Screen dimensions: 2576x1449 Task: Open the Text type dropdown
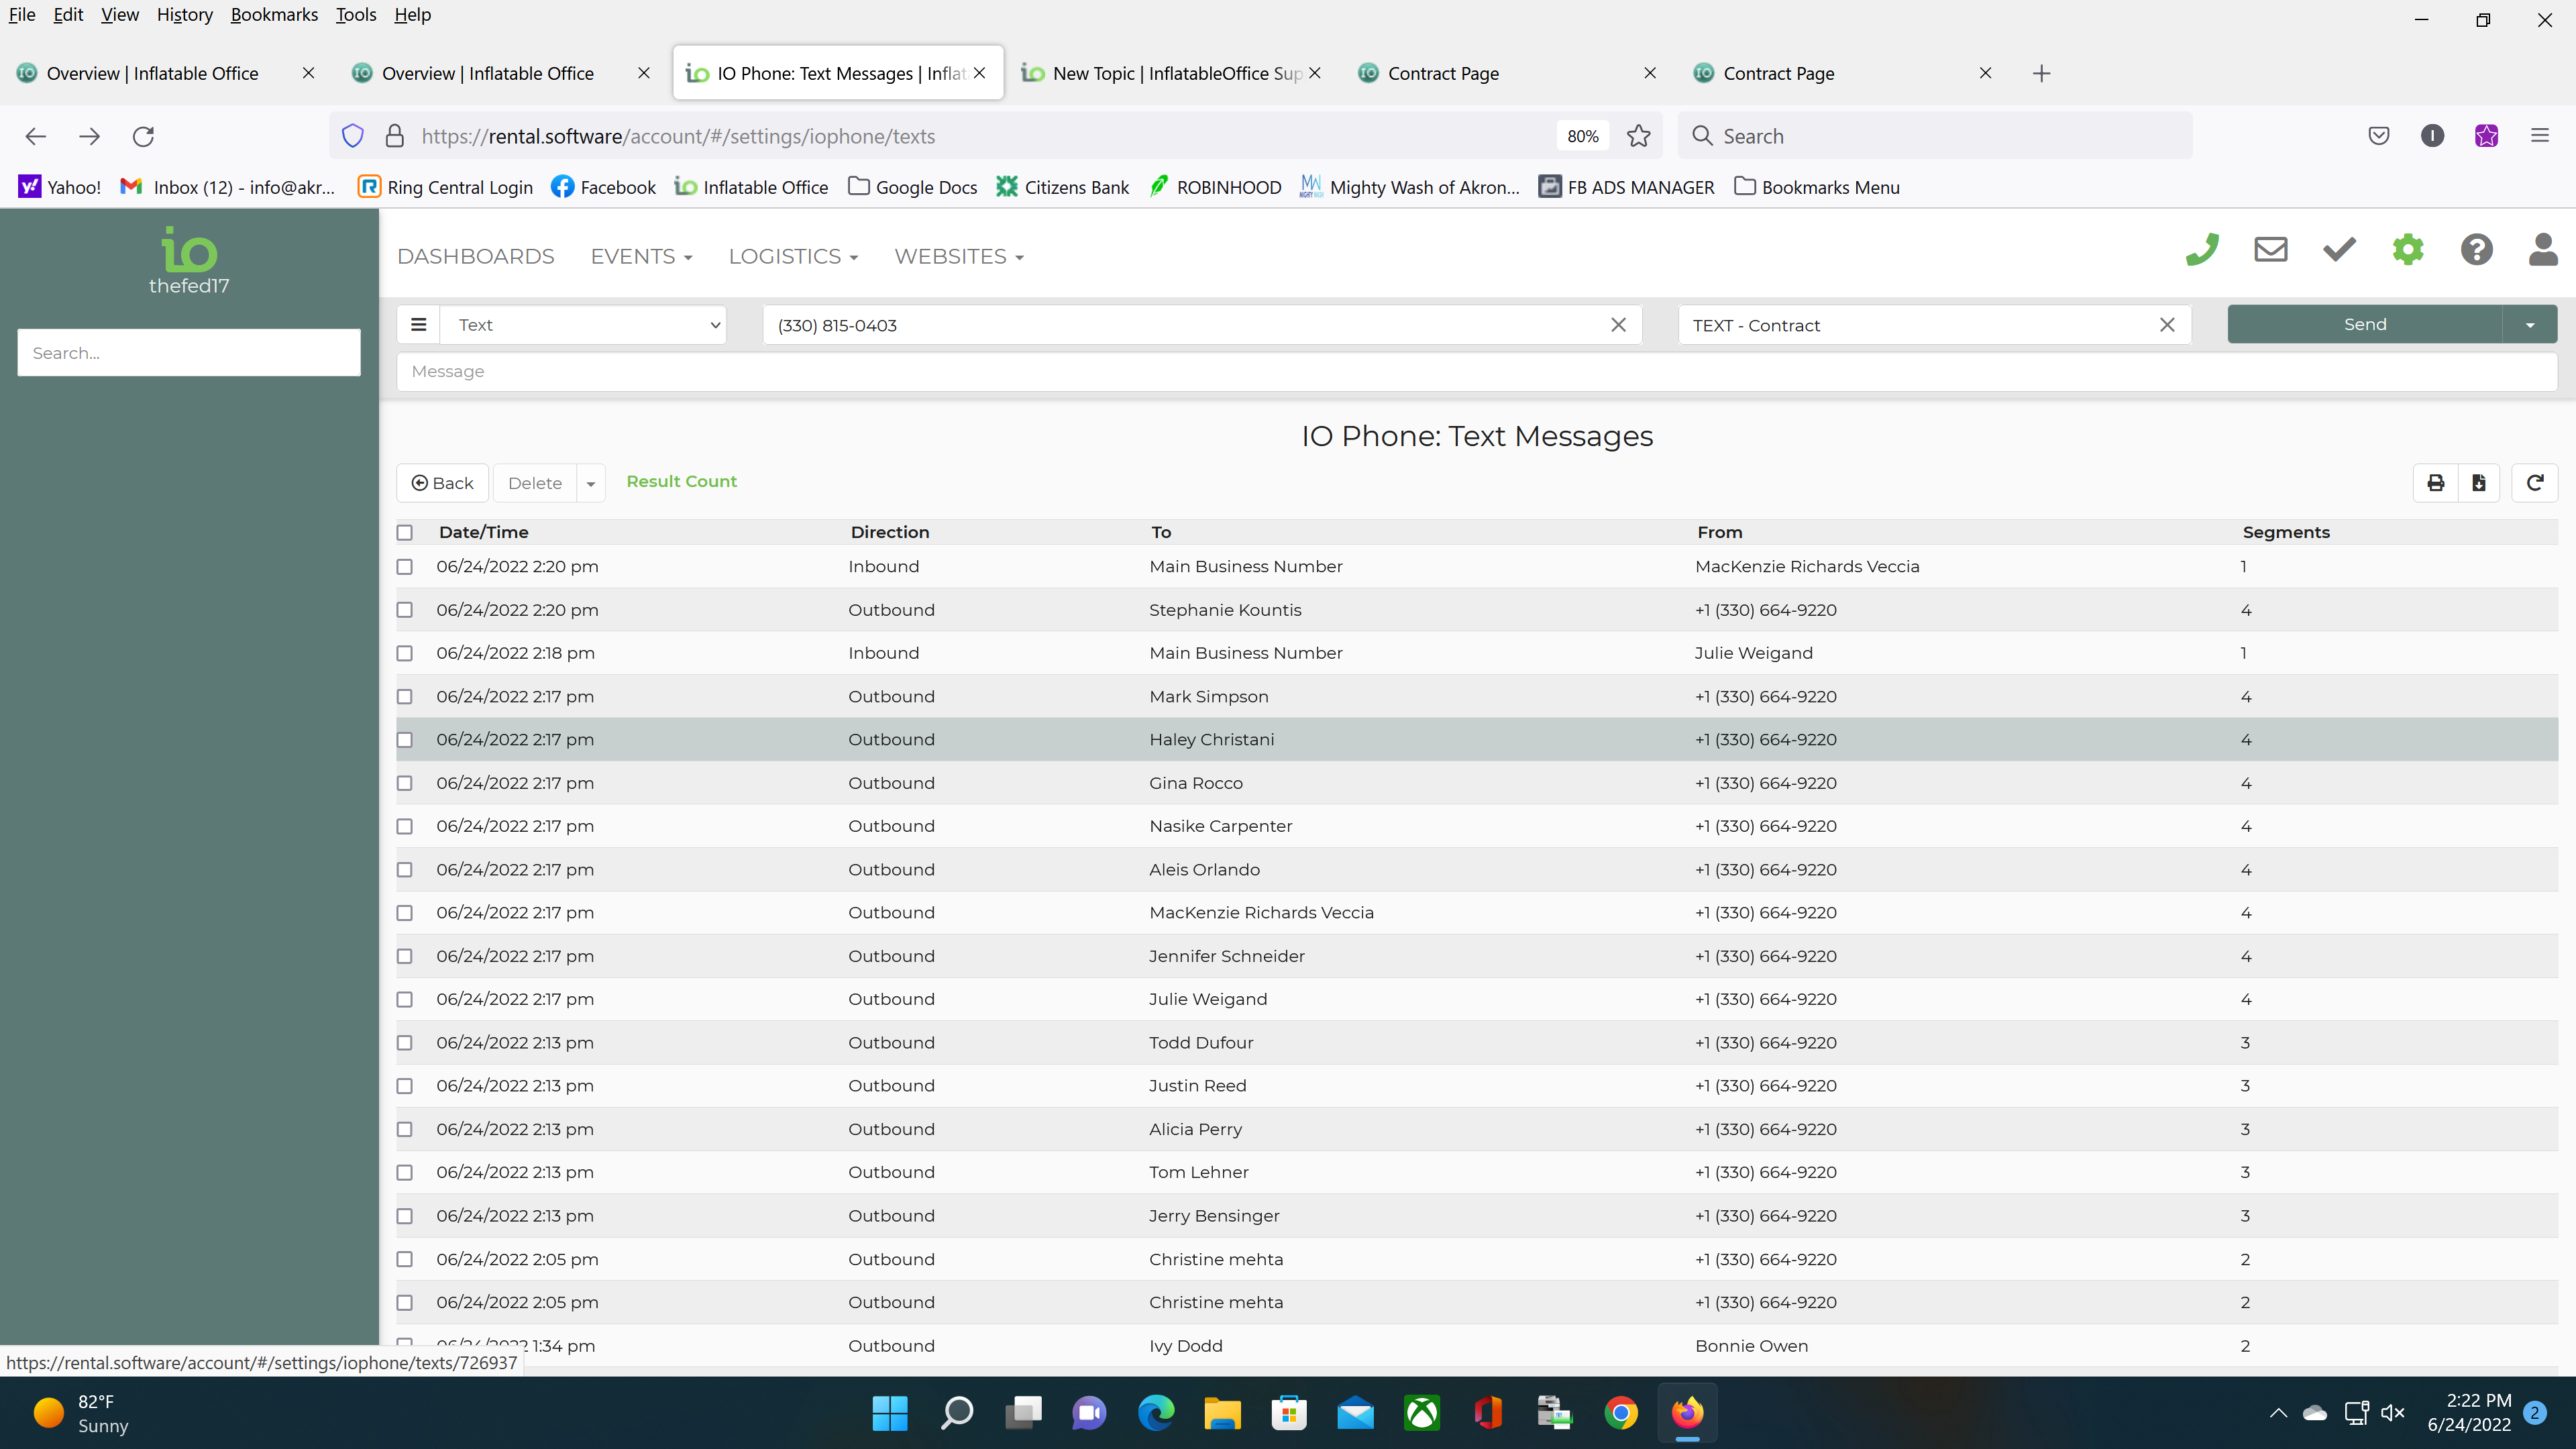coord(584,325)
